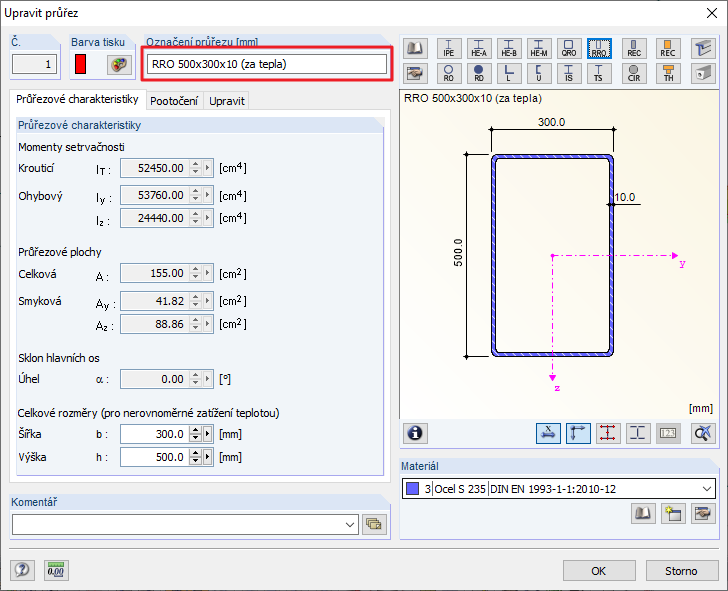728x591 pixels.
Task: Select the CIR circular section
Action: point(634,73)
